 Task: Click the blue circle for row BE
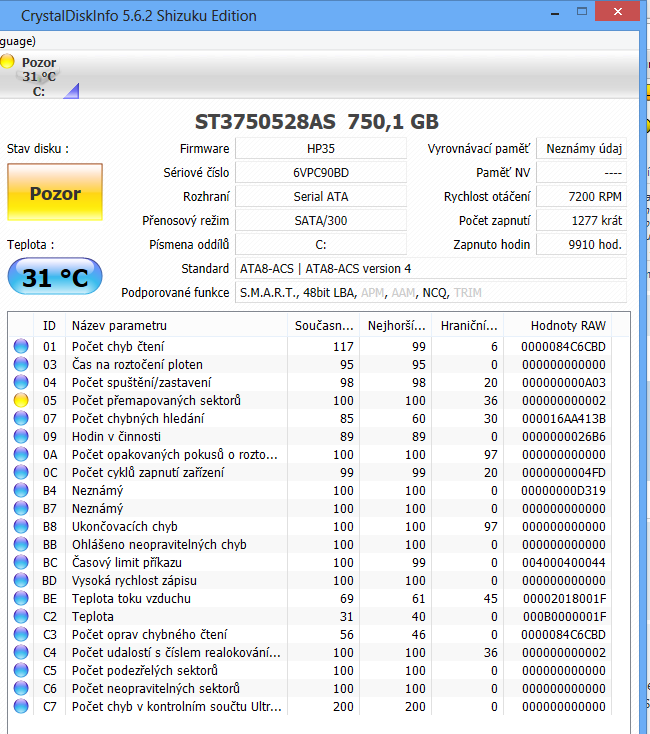pos(21,599)
